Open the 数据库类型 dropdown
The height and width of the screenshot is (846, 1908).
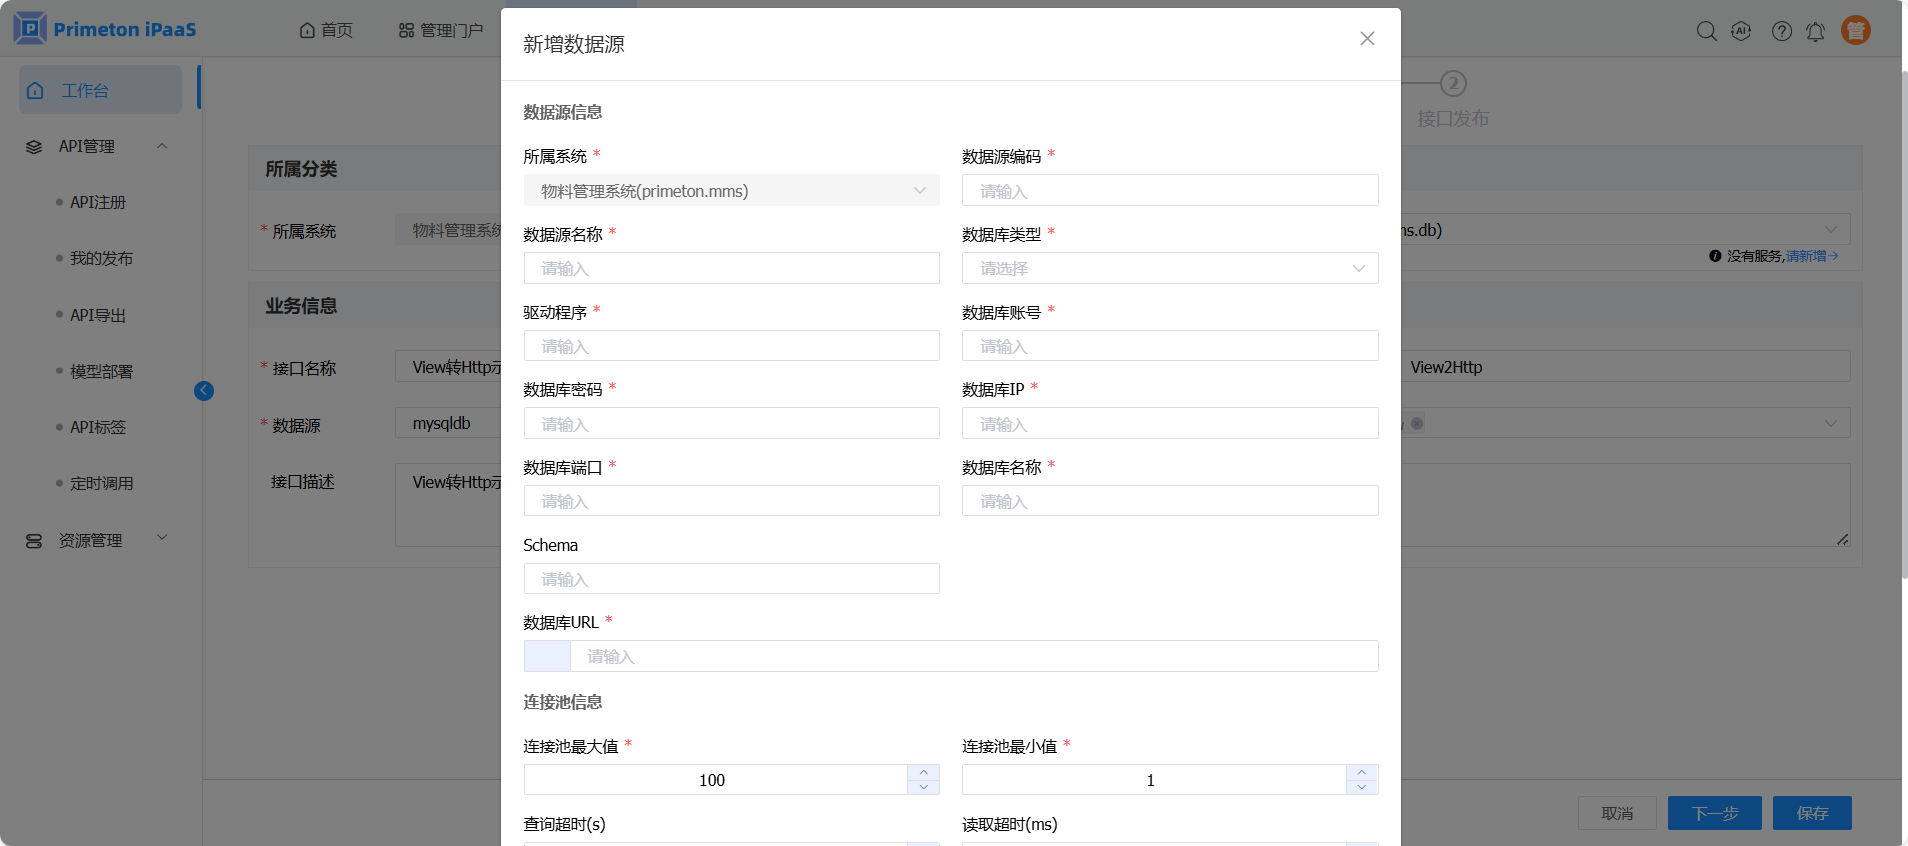[x=1169, y=268]
